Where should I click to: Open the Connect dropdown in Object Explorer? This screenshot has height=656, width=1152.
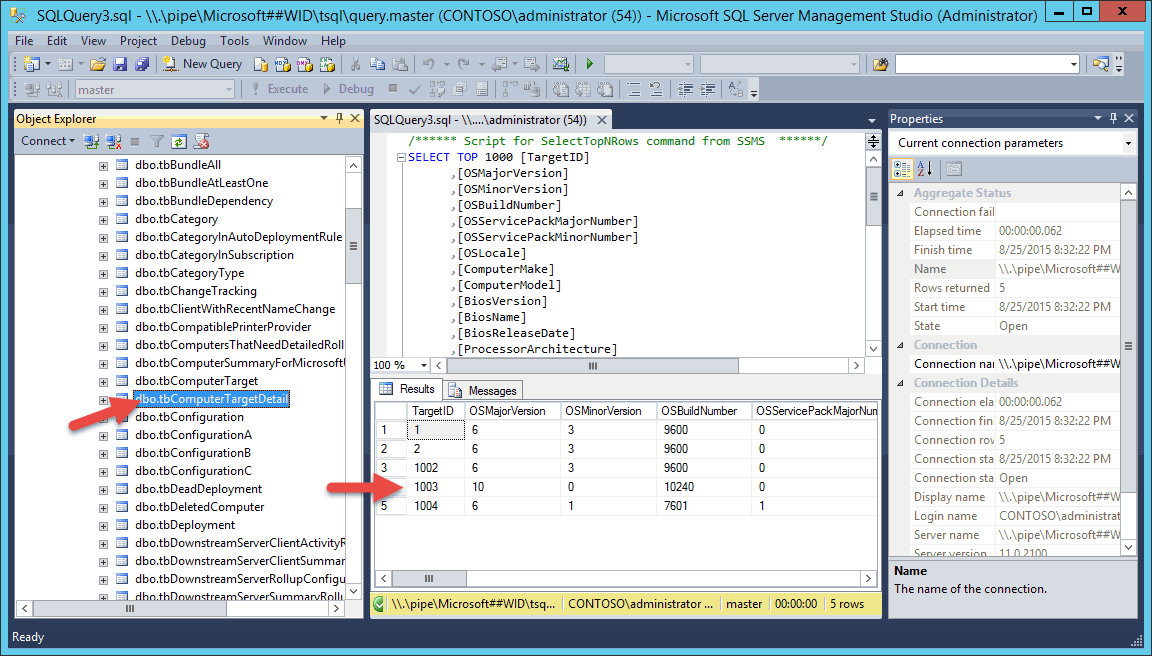[x=48, y=141]
